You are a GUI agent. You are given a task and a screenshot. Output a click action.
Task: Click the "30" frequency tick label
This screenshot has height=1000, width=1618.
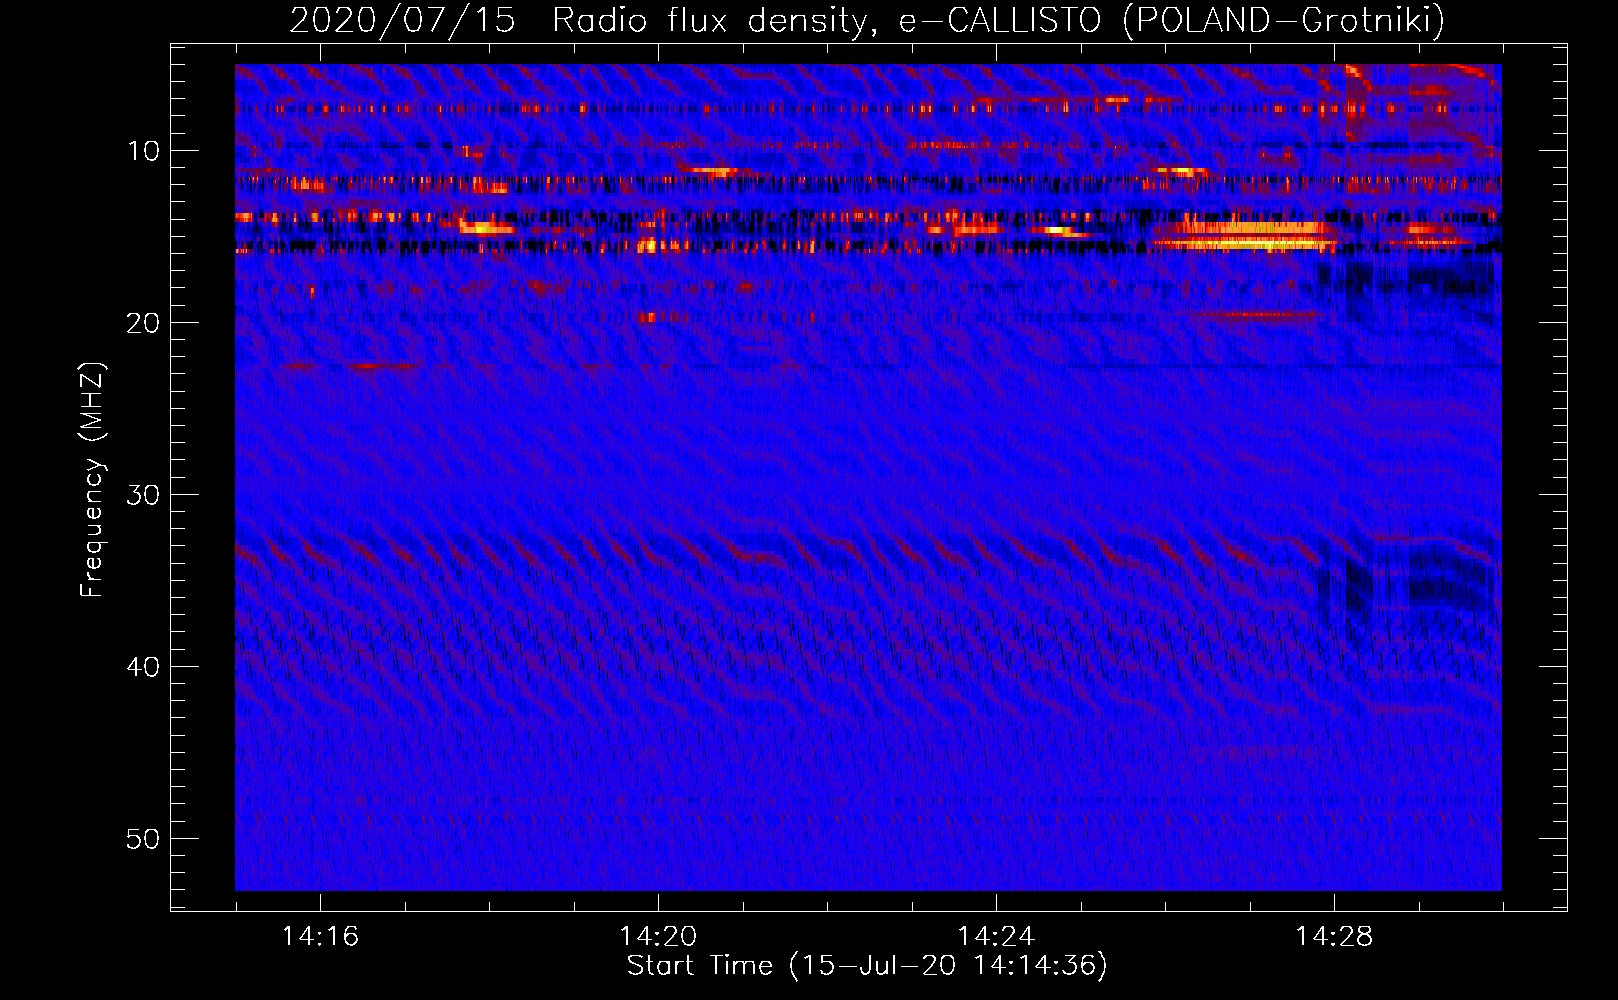click(144, 495)
